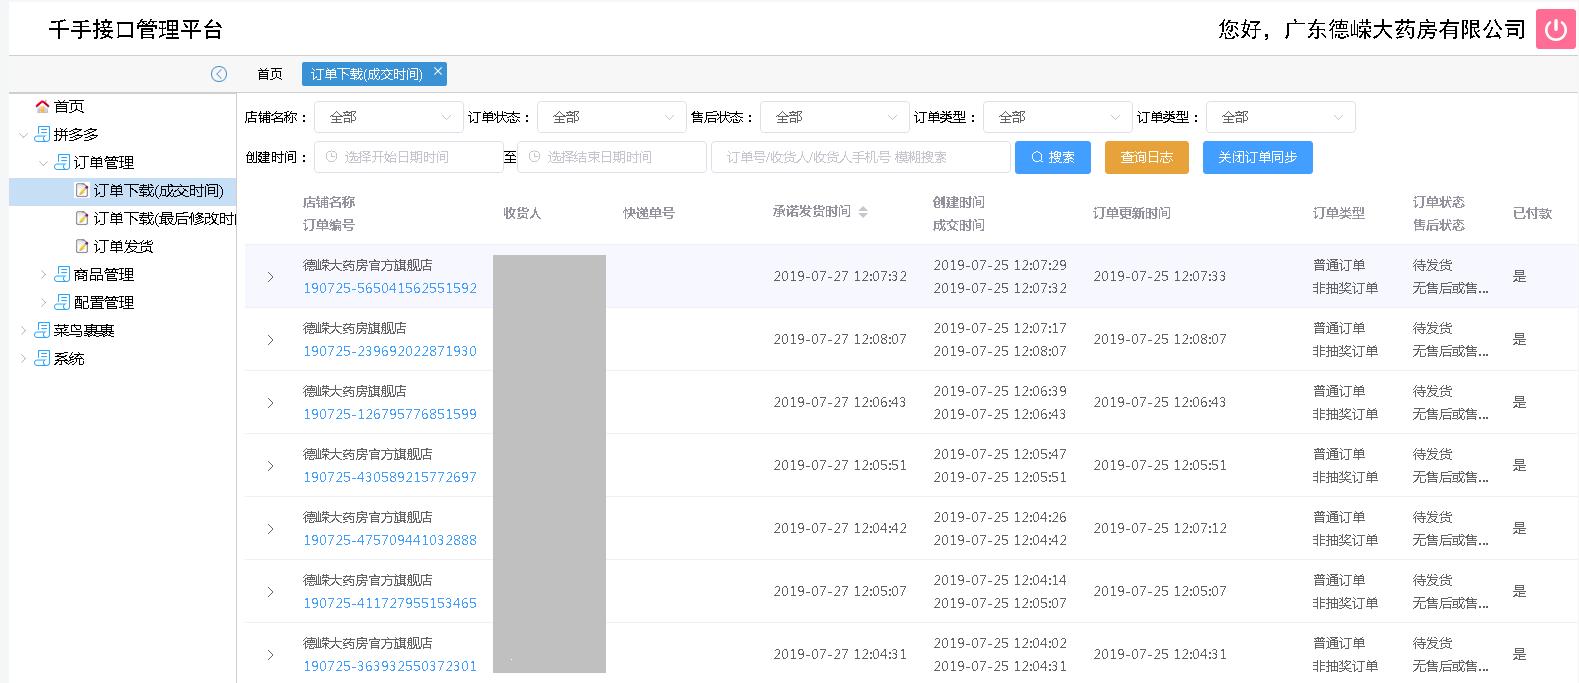Click the orange 查询日志 button
The image size is (1579, 683).
(1146, 157)
